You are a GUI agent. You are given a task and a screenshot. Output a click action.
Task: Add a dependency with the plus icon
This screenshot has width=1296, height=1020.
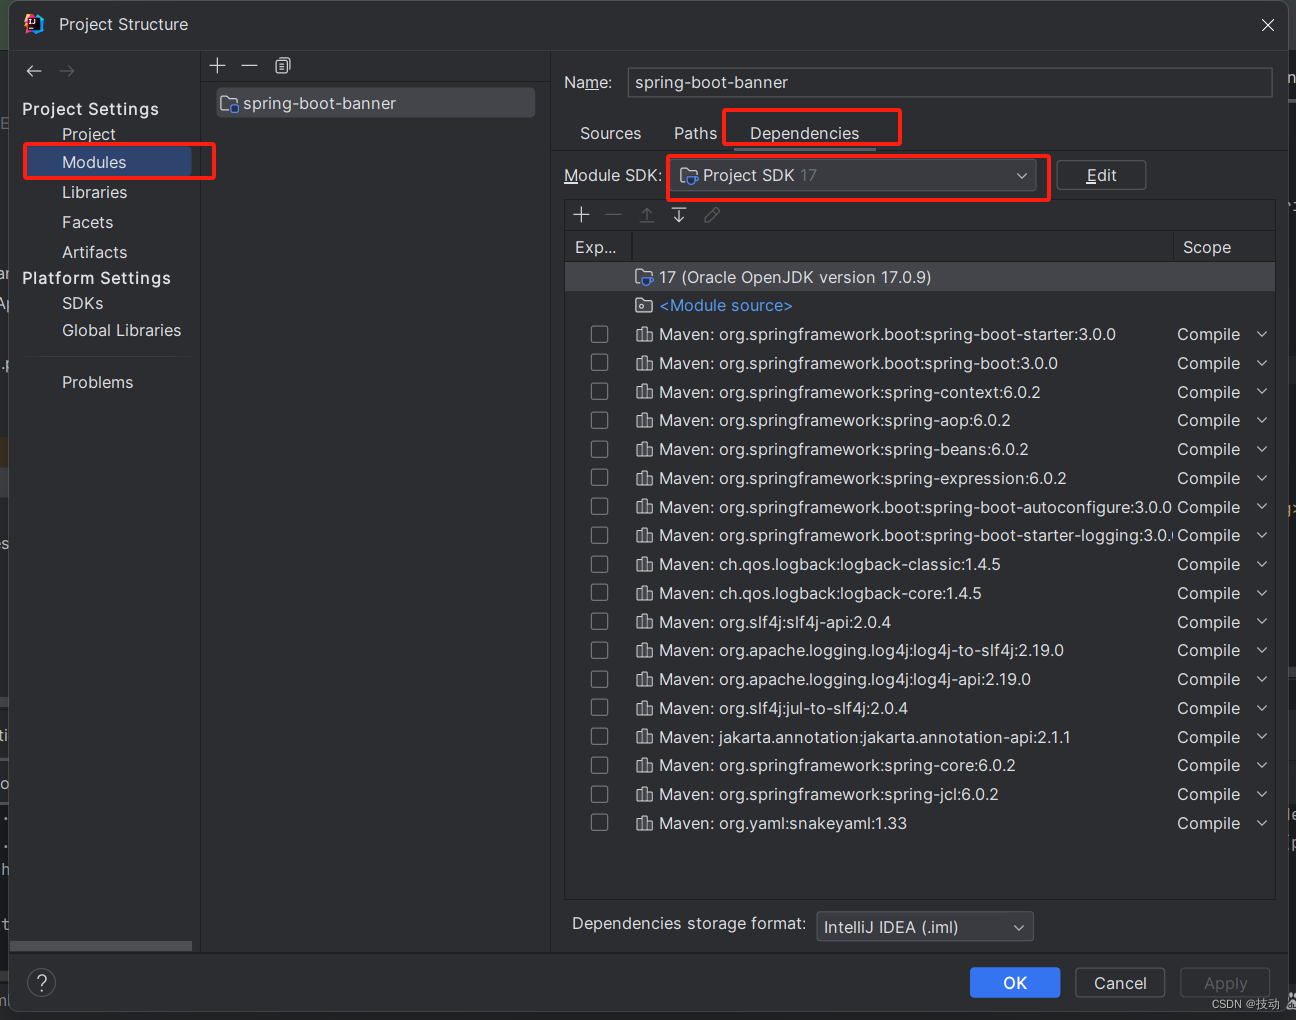(x=581, y=215)
